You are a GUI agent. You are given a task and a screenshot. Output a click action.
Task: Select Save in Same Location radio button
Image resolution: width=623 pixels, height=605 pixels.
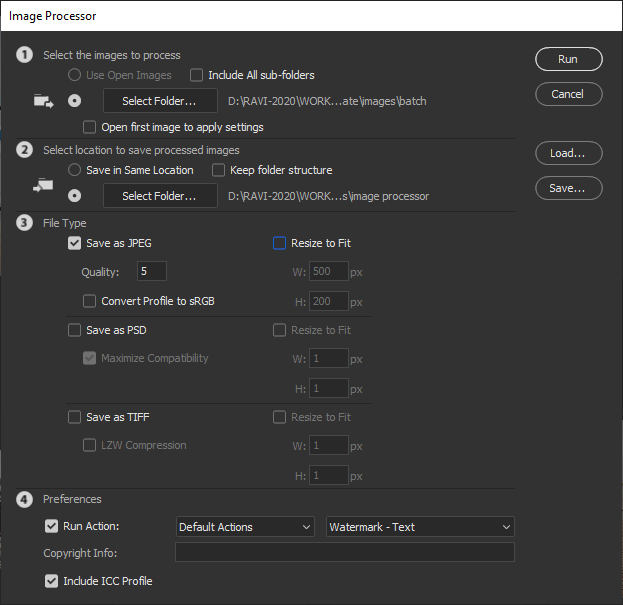tap(73, 170)
